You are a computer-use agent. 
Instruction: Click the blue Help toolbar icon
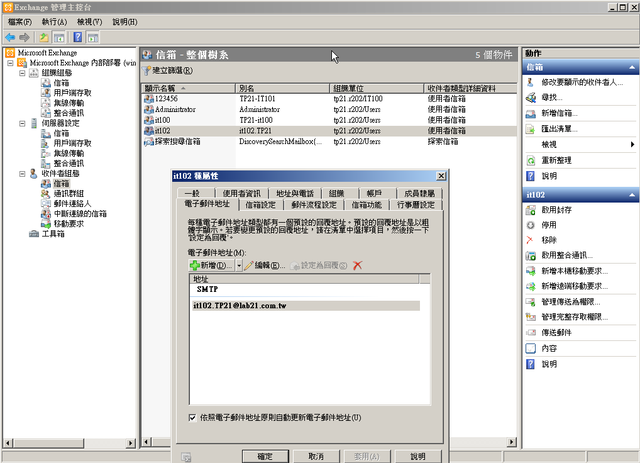tap(78, 38)
